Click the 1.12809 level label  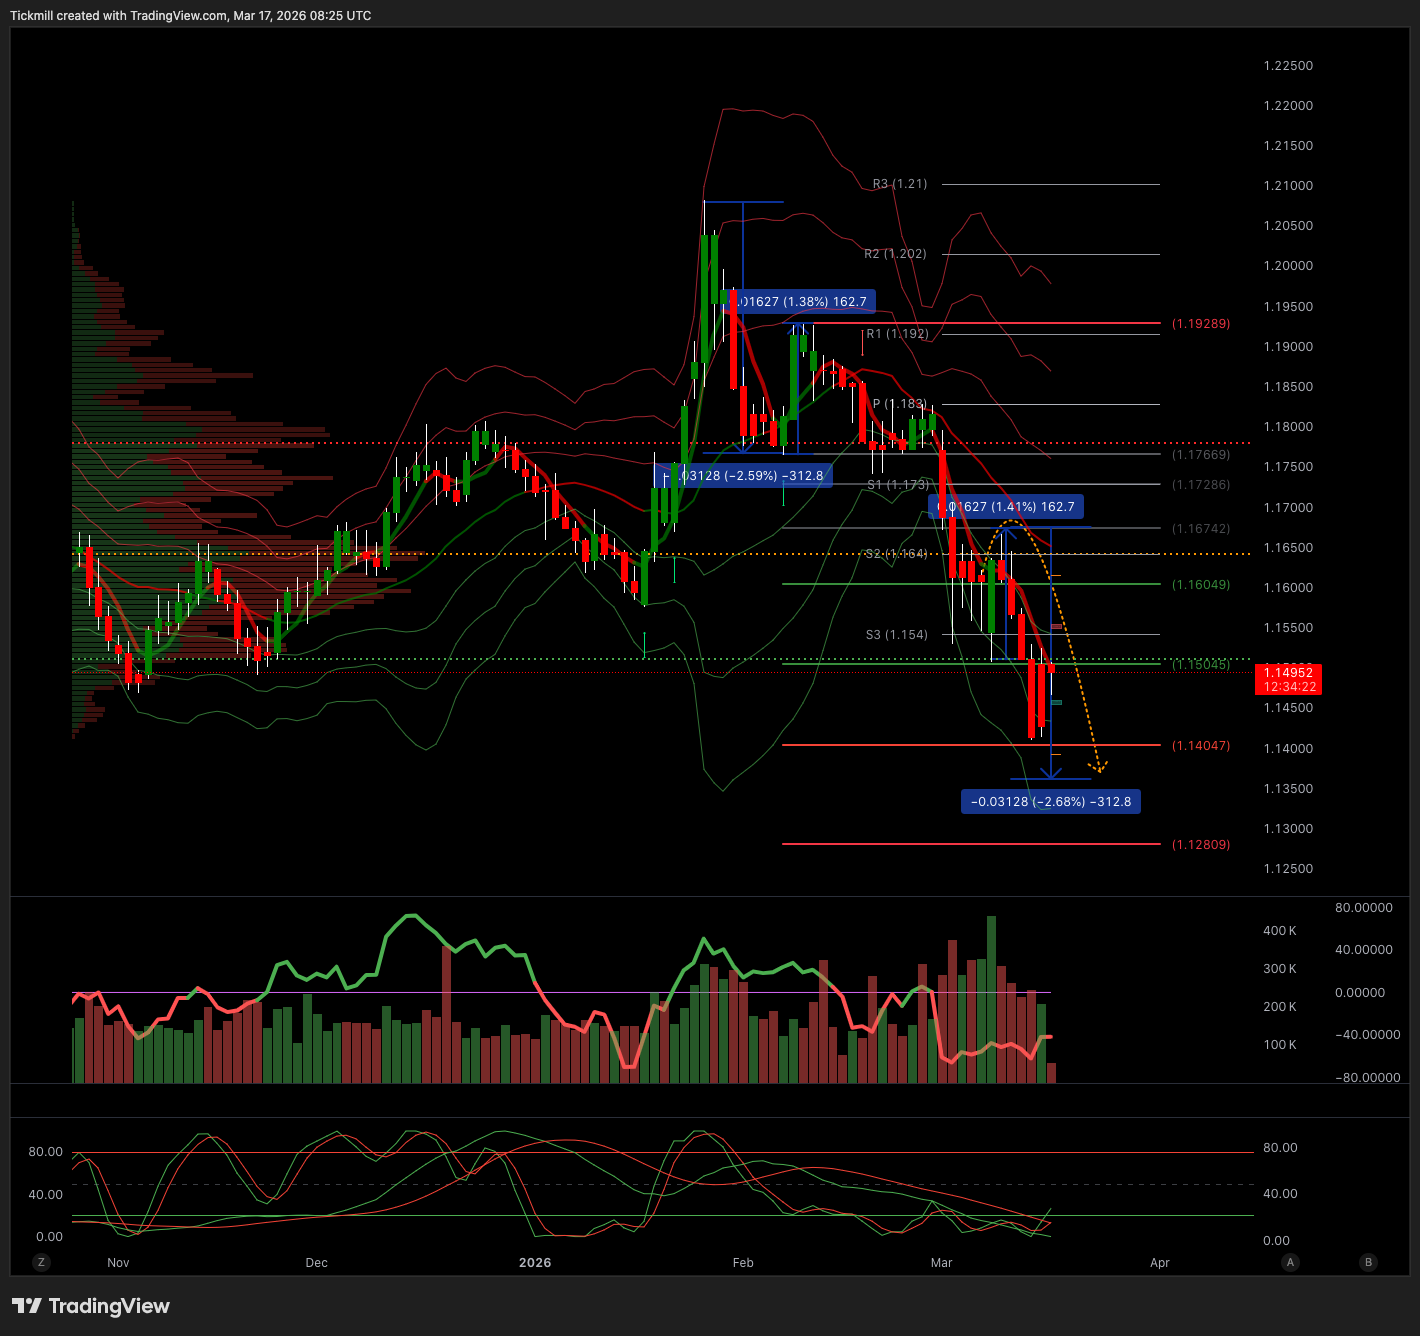click(x=1201, y=845)
